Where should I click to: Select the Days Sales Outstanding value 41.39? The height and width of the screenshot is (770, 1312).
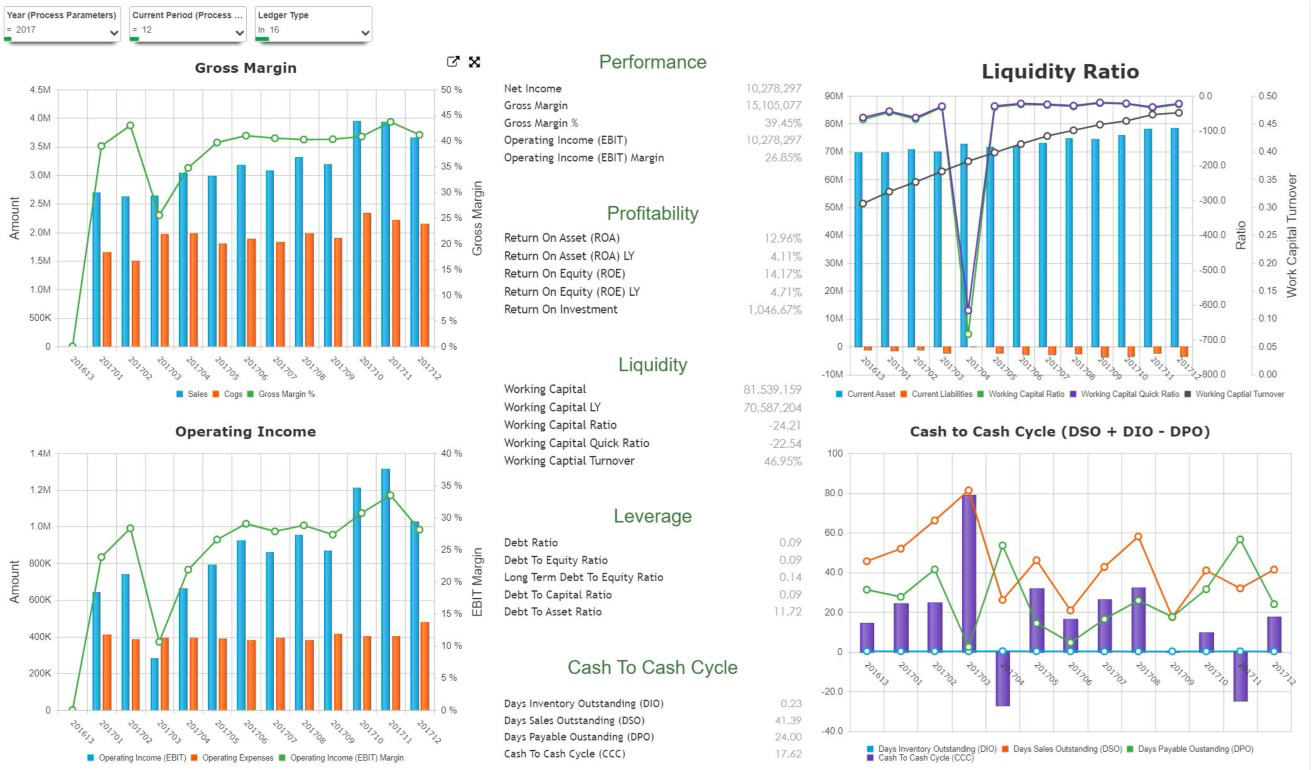tap(789, 720)
